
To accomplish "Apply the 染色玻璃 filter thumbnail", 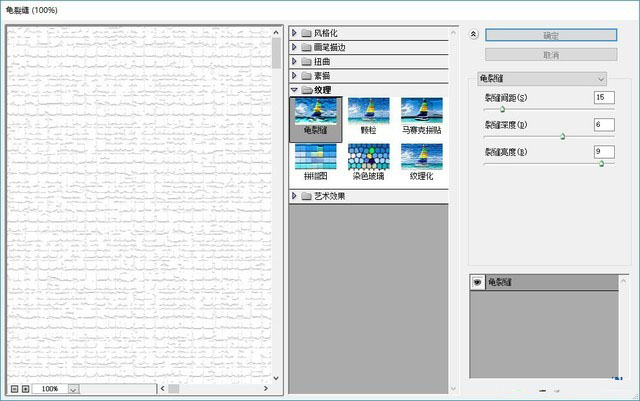I will pyautogui.click(x=368, y=161).
